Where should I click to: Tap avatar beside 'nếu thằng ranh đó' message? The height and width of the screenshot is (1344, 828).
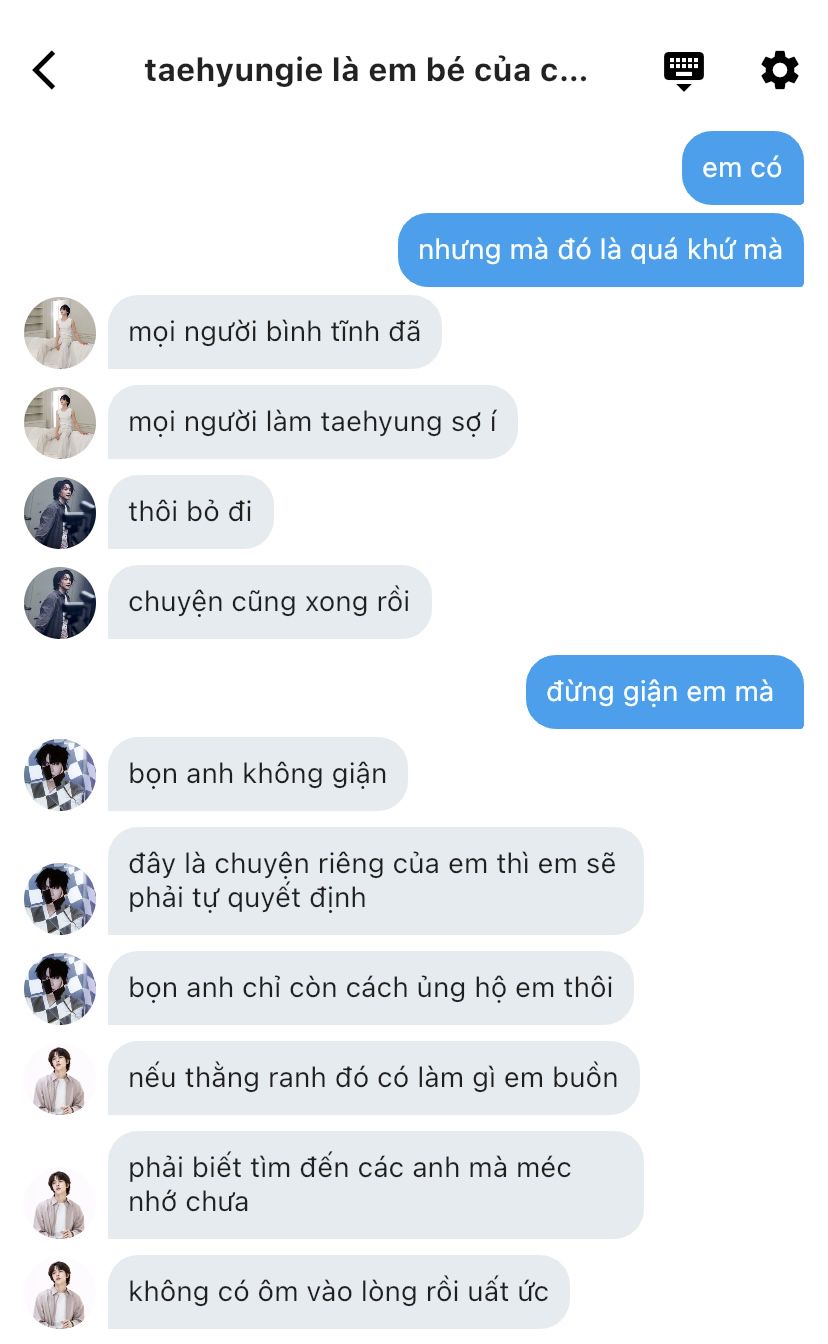pyautogui.click(x=60, y=1078)
